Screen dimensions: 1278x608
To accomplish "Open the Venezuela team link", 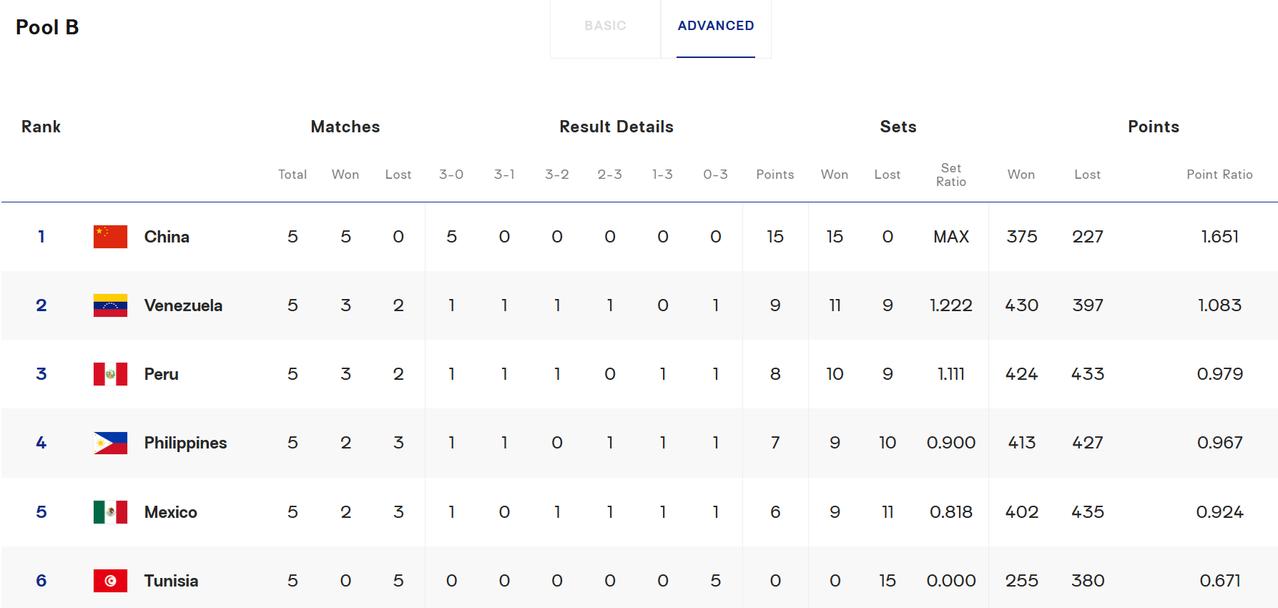I will click(x=183, y=306).
